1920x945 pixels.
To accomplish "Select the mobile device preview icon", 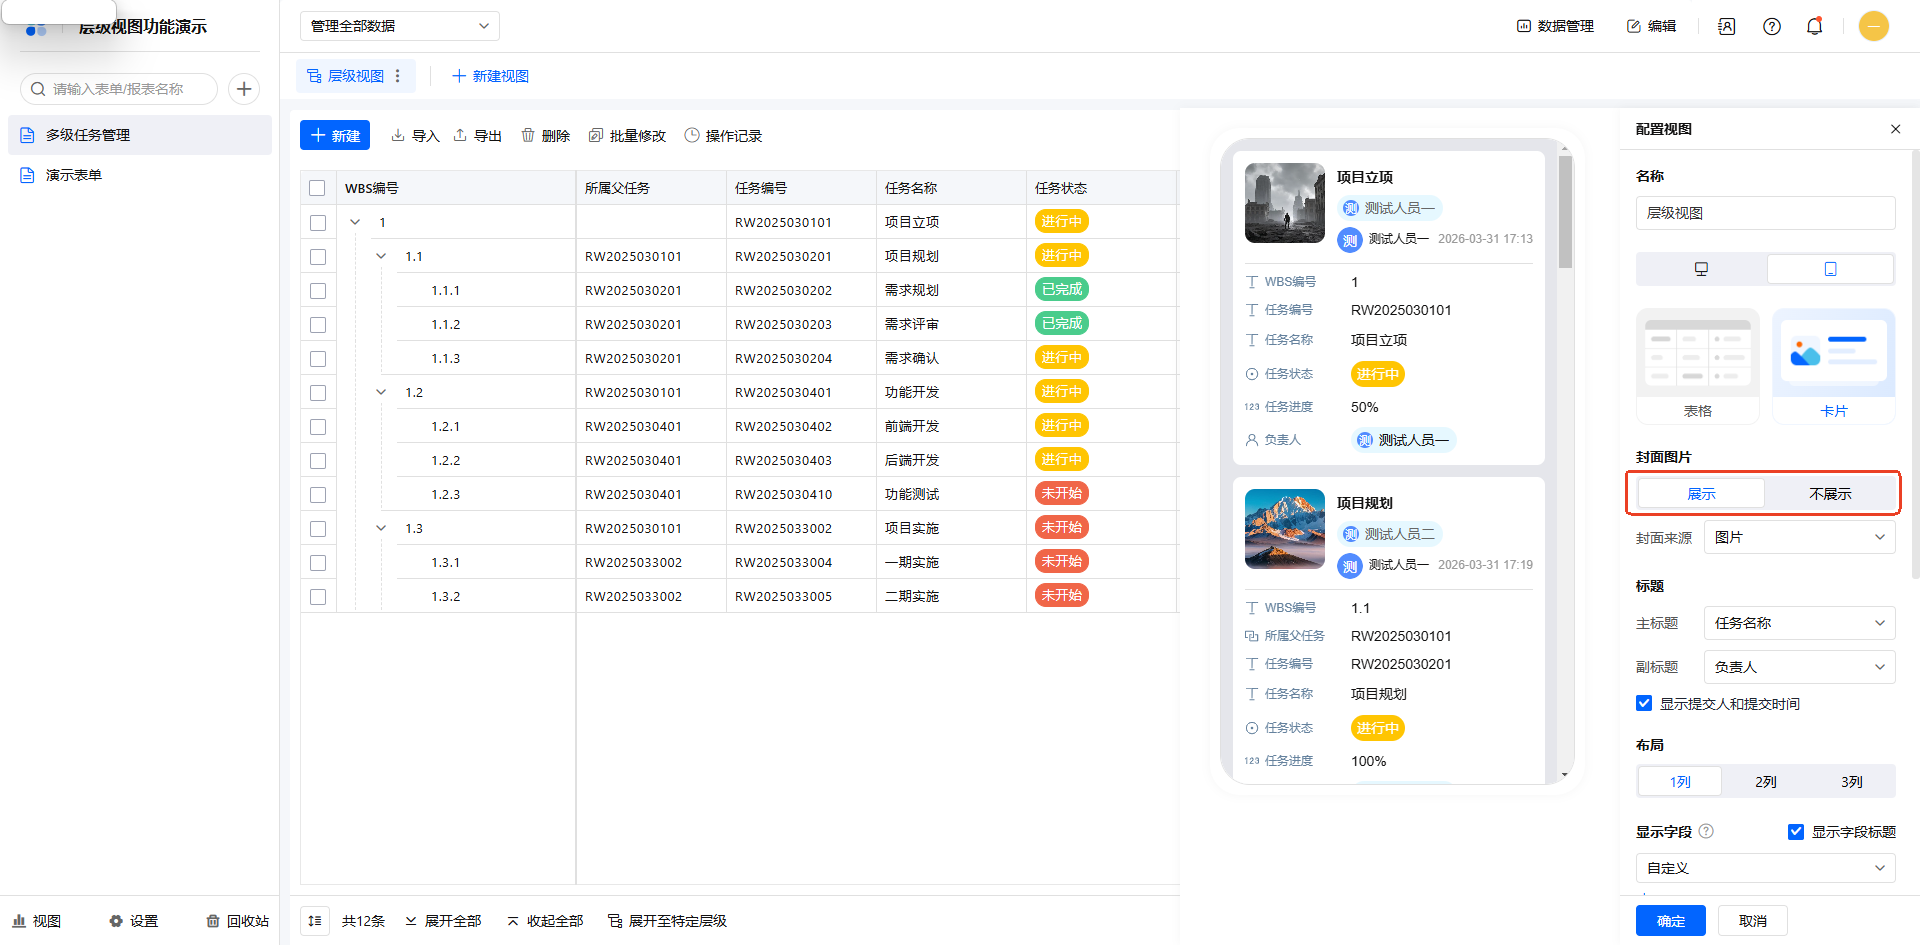I will [x=1830, y=269].
